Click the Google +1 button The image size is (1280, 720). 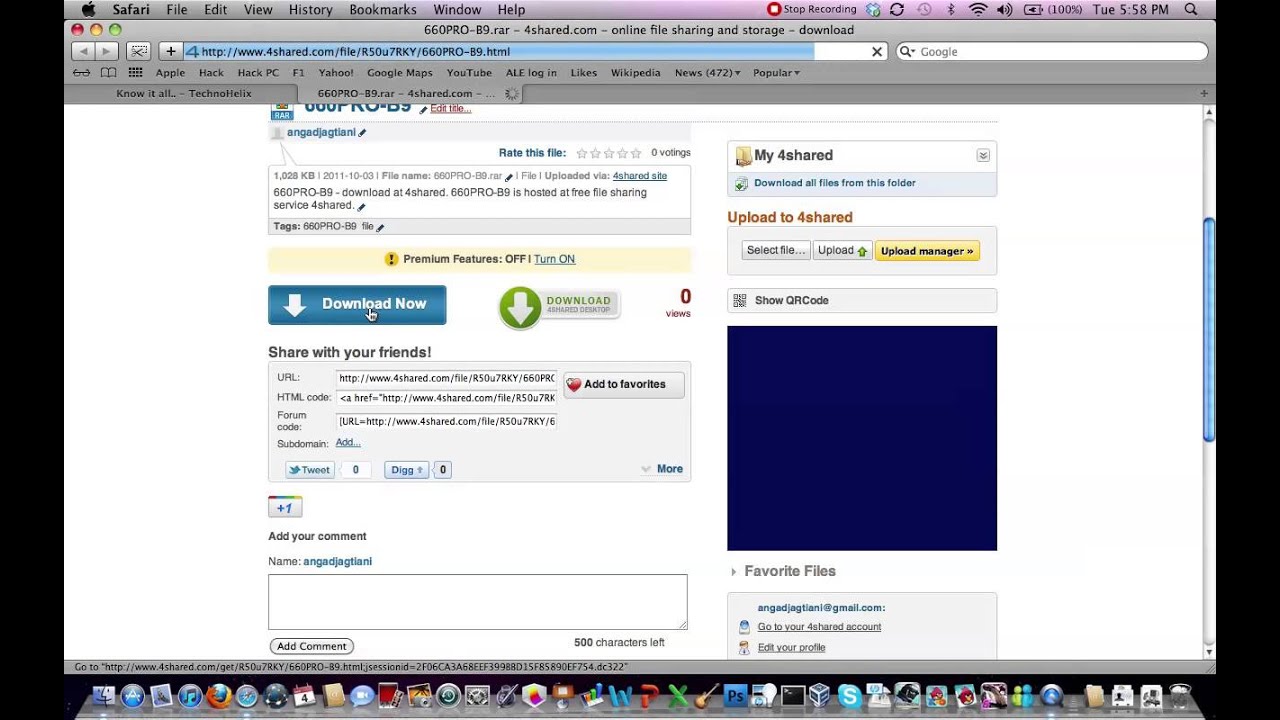[285, 507]
